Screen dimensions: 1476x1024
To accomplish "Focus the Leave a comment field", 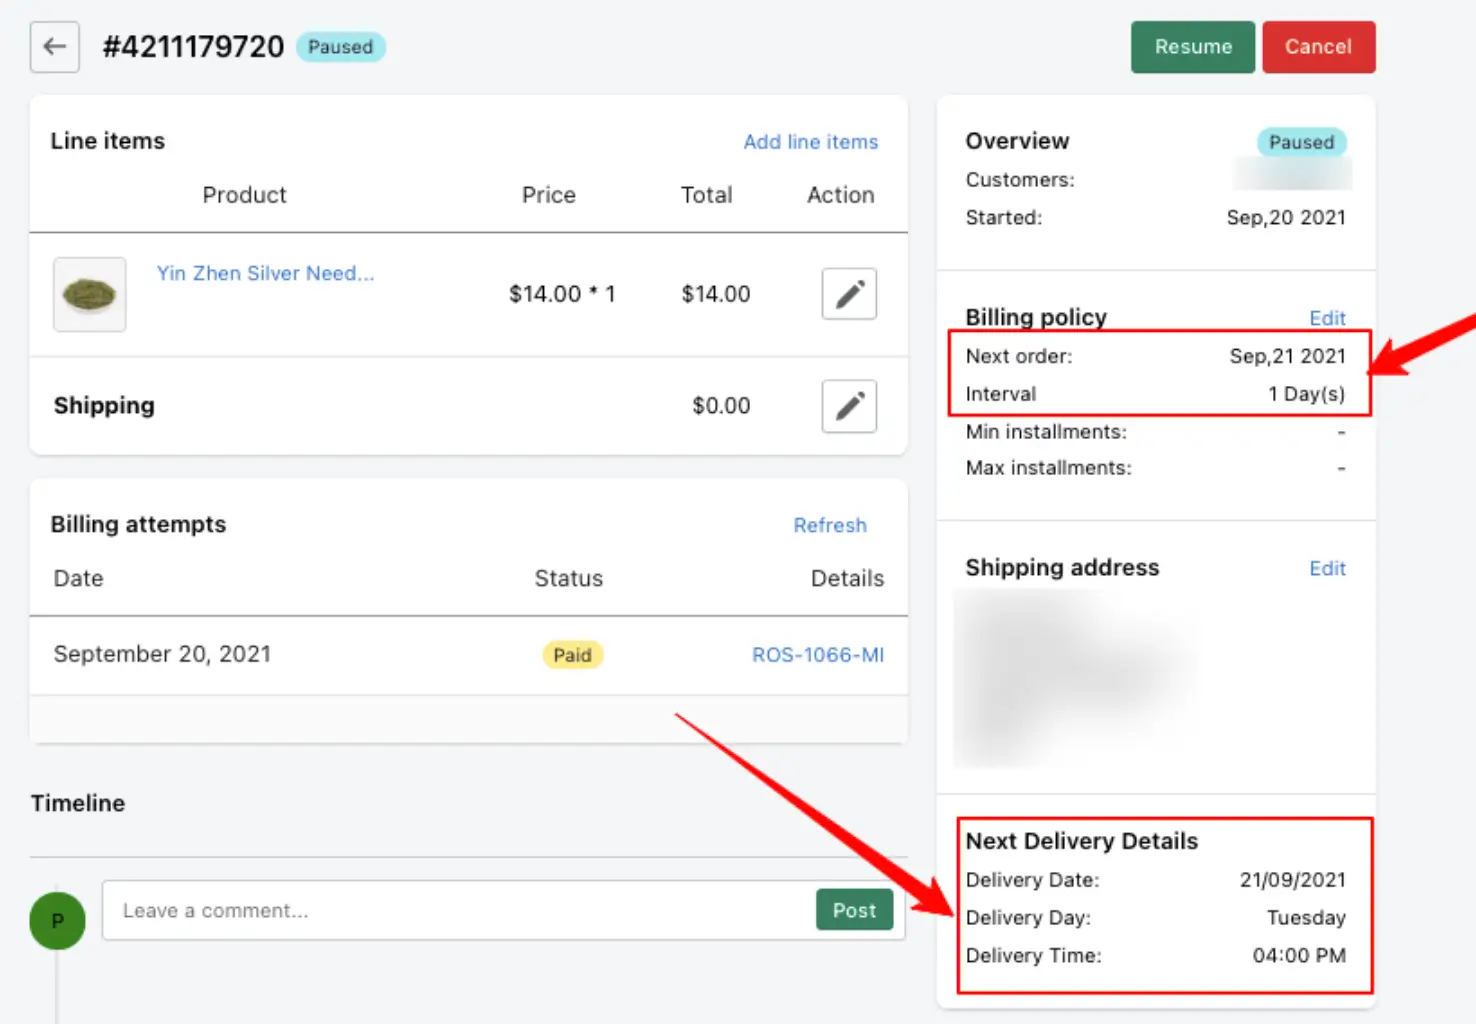I will [x=460, y=910].
